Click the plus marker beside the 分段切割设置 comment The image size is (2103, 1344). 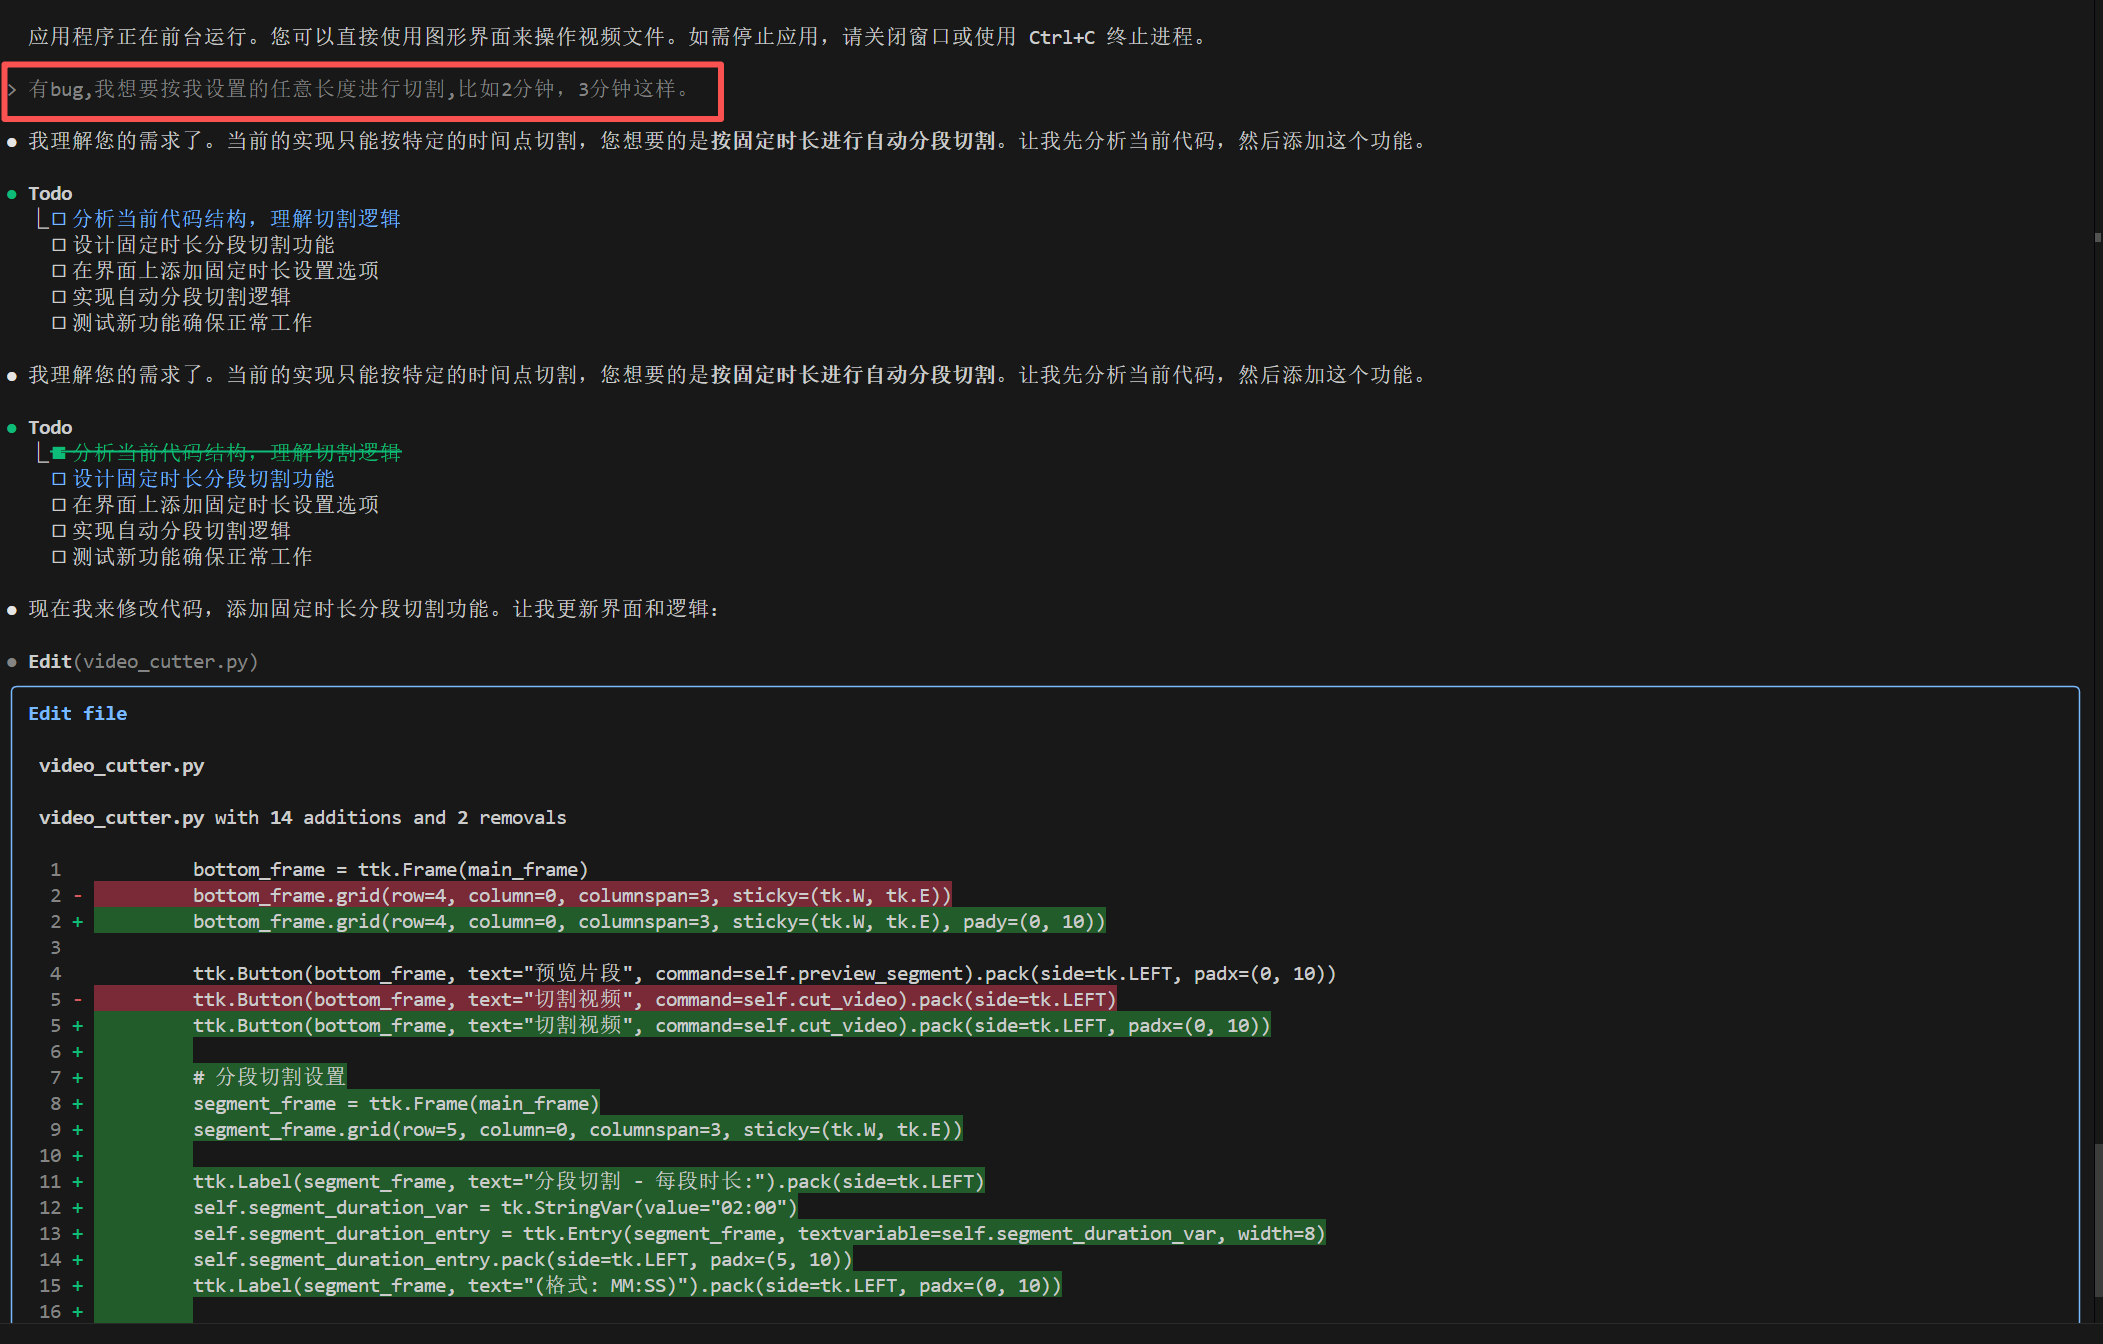[77, 1077]
